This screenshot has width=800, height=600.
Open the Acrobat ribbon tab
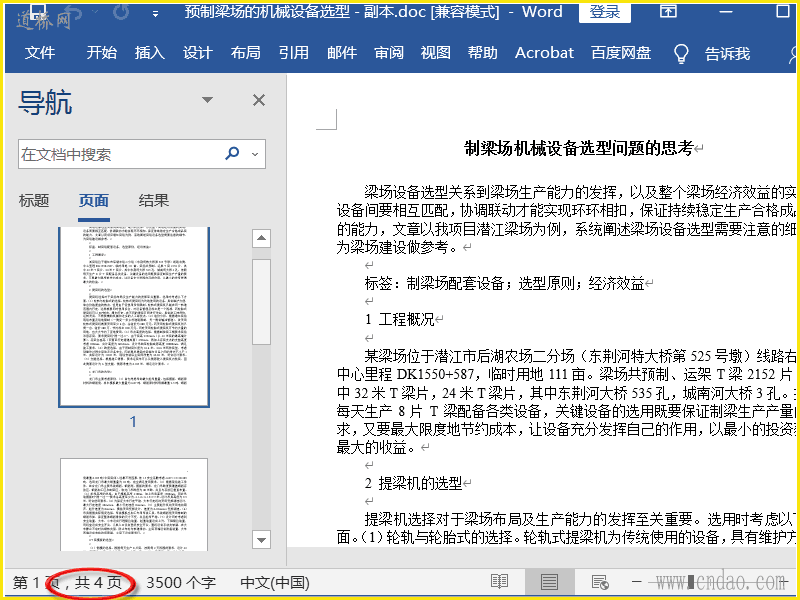(x=544, y=53)
